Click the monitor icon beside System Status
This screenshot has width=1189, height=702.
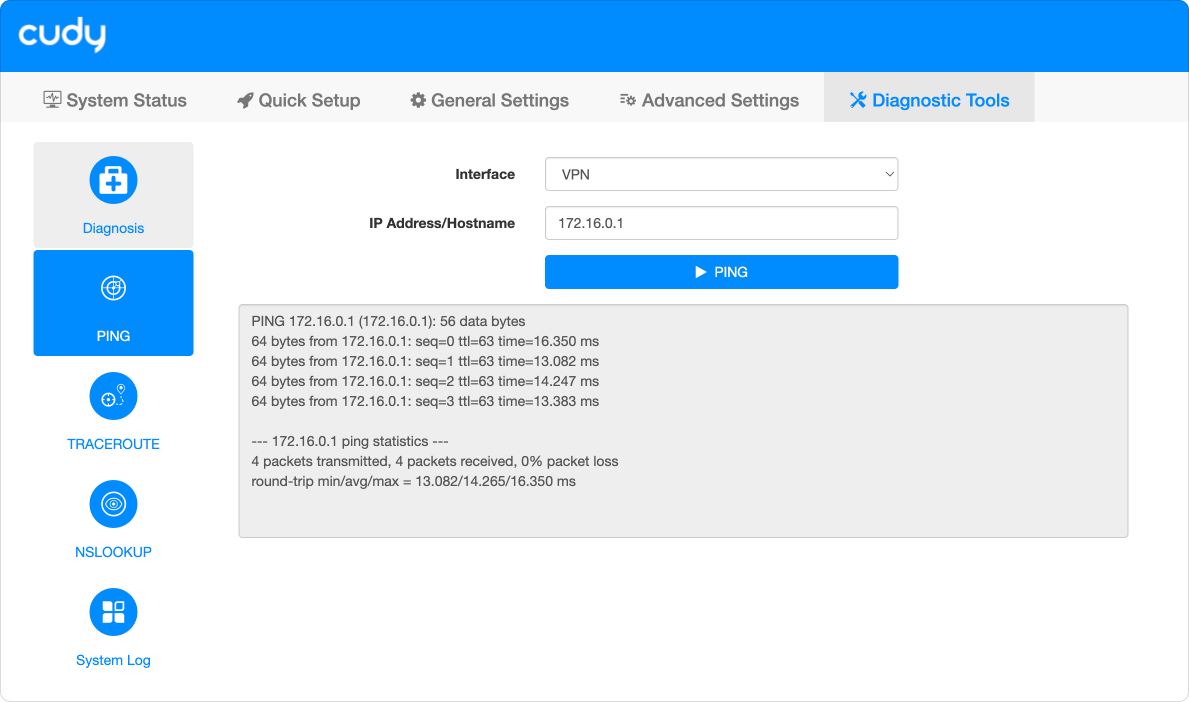tap(53, 100)
